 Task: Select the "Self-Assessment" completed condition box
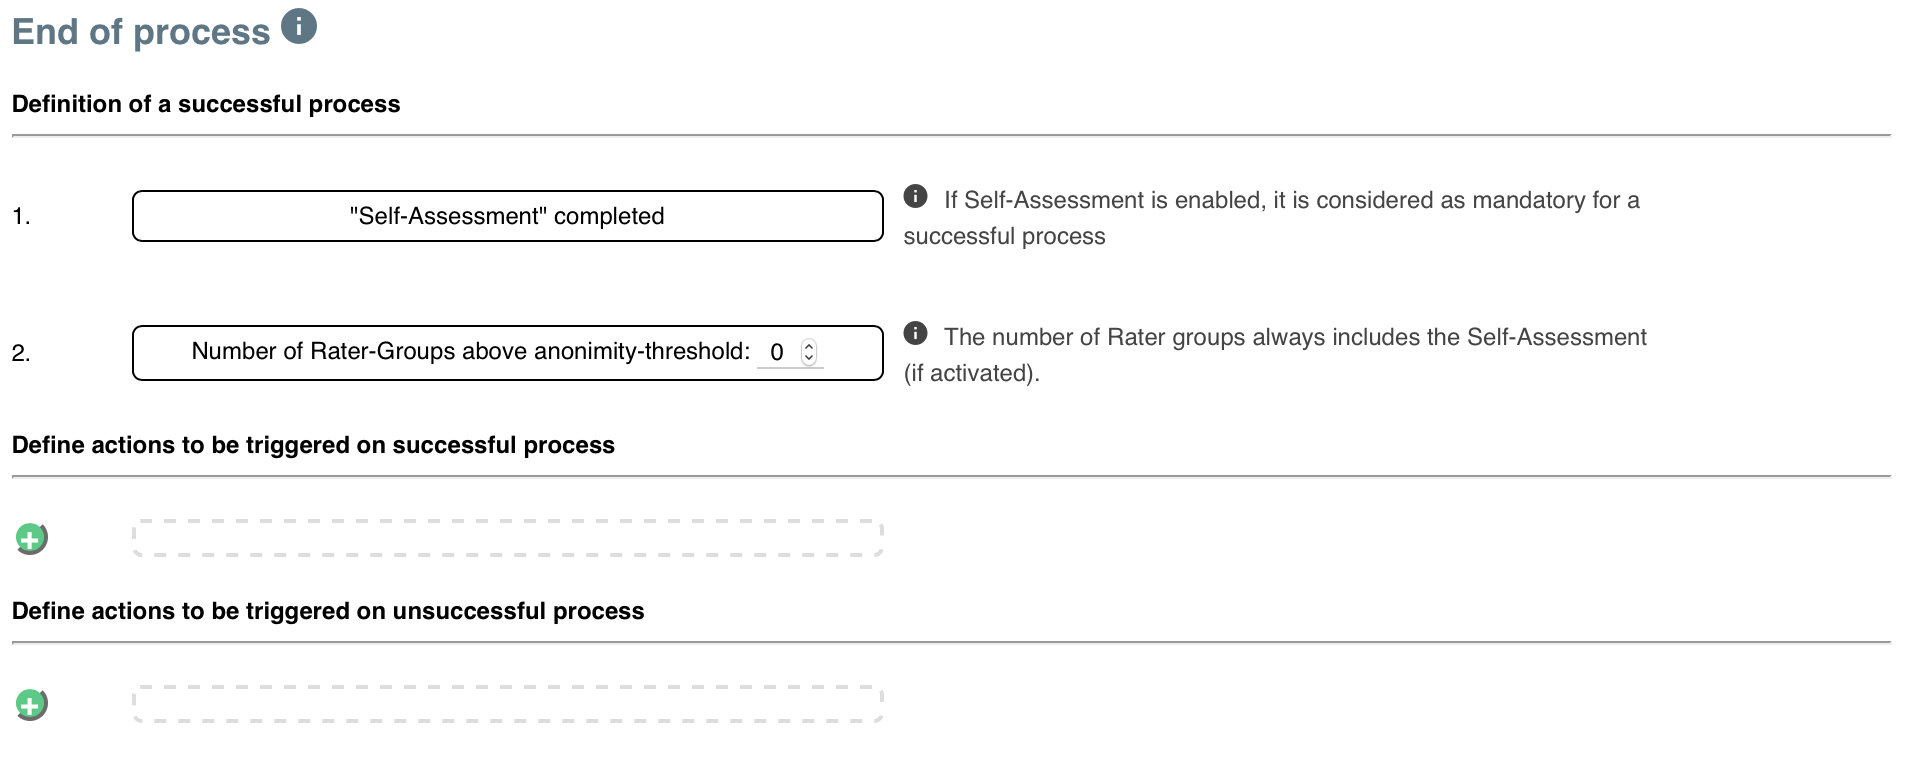point(508,216)
